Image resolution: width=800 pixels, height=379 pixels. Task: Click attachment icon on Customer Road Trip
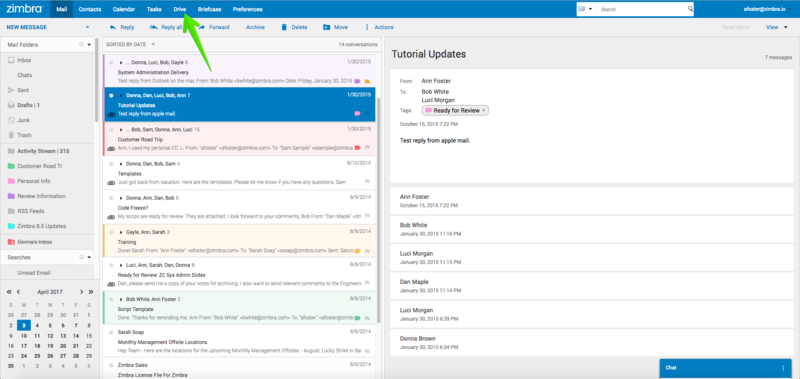pos(111,148)
